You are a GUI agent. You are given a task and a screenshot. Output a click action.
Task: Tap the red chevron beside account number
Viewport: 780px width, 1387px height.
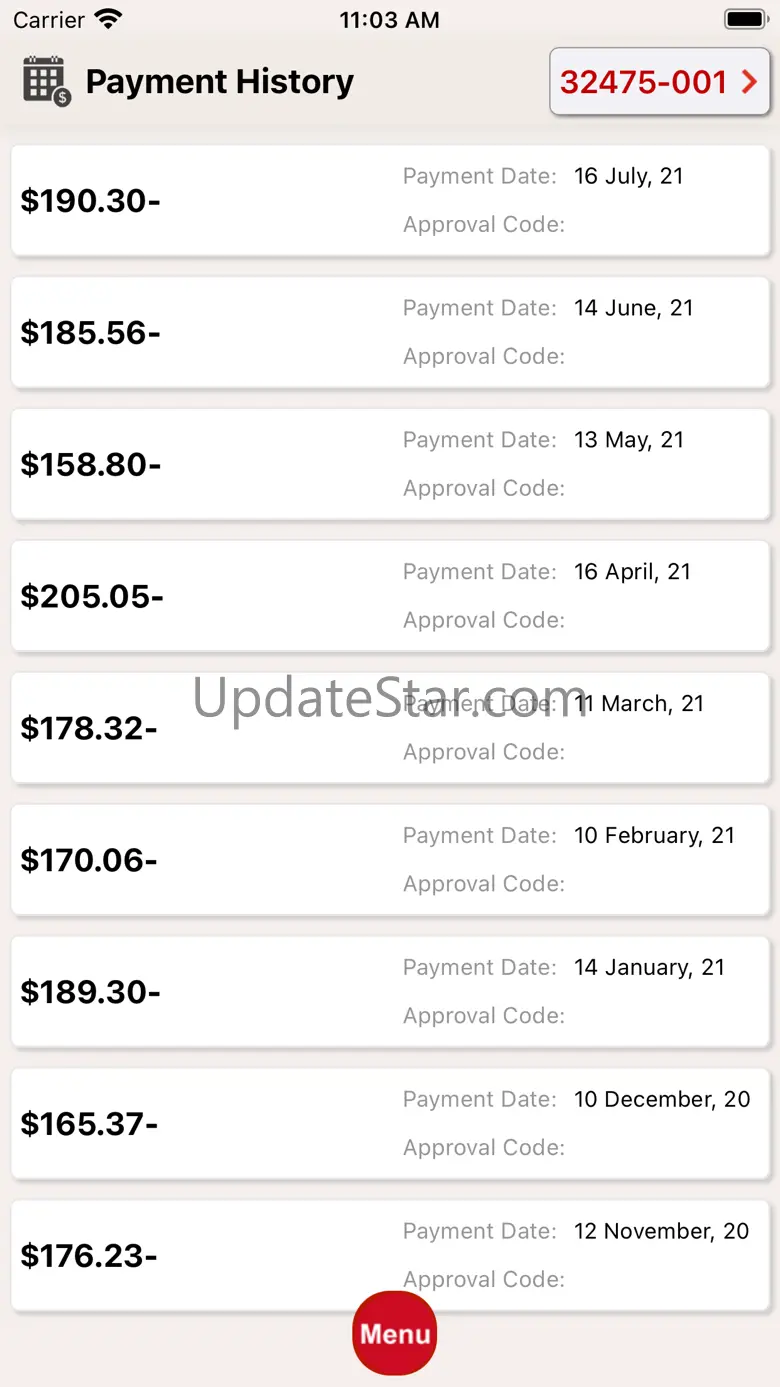(749, 82)
